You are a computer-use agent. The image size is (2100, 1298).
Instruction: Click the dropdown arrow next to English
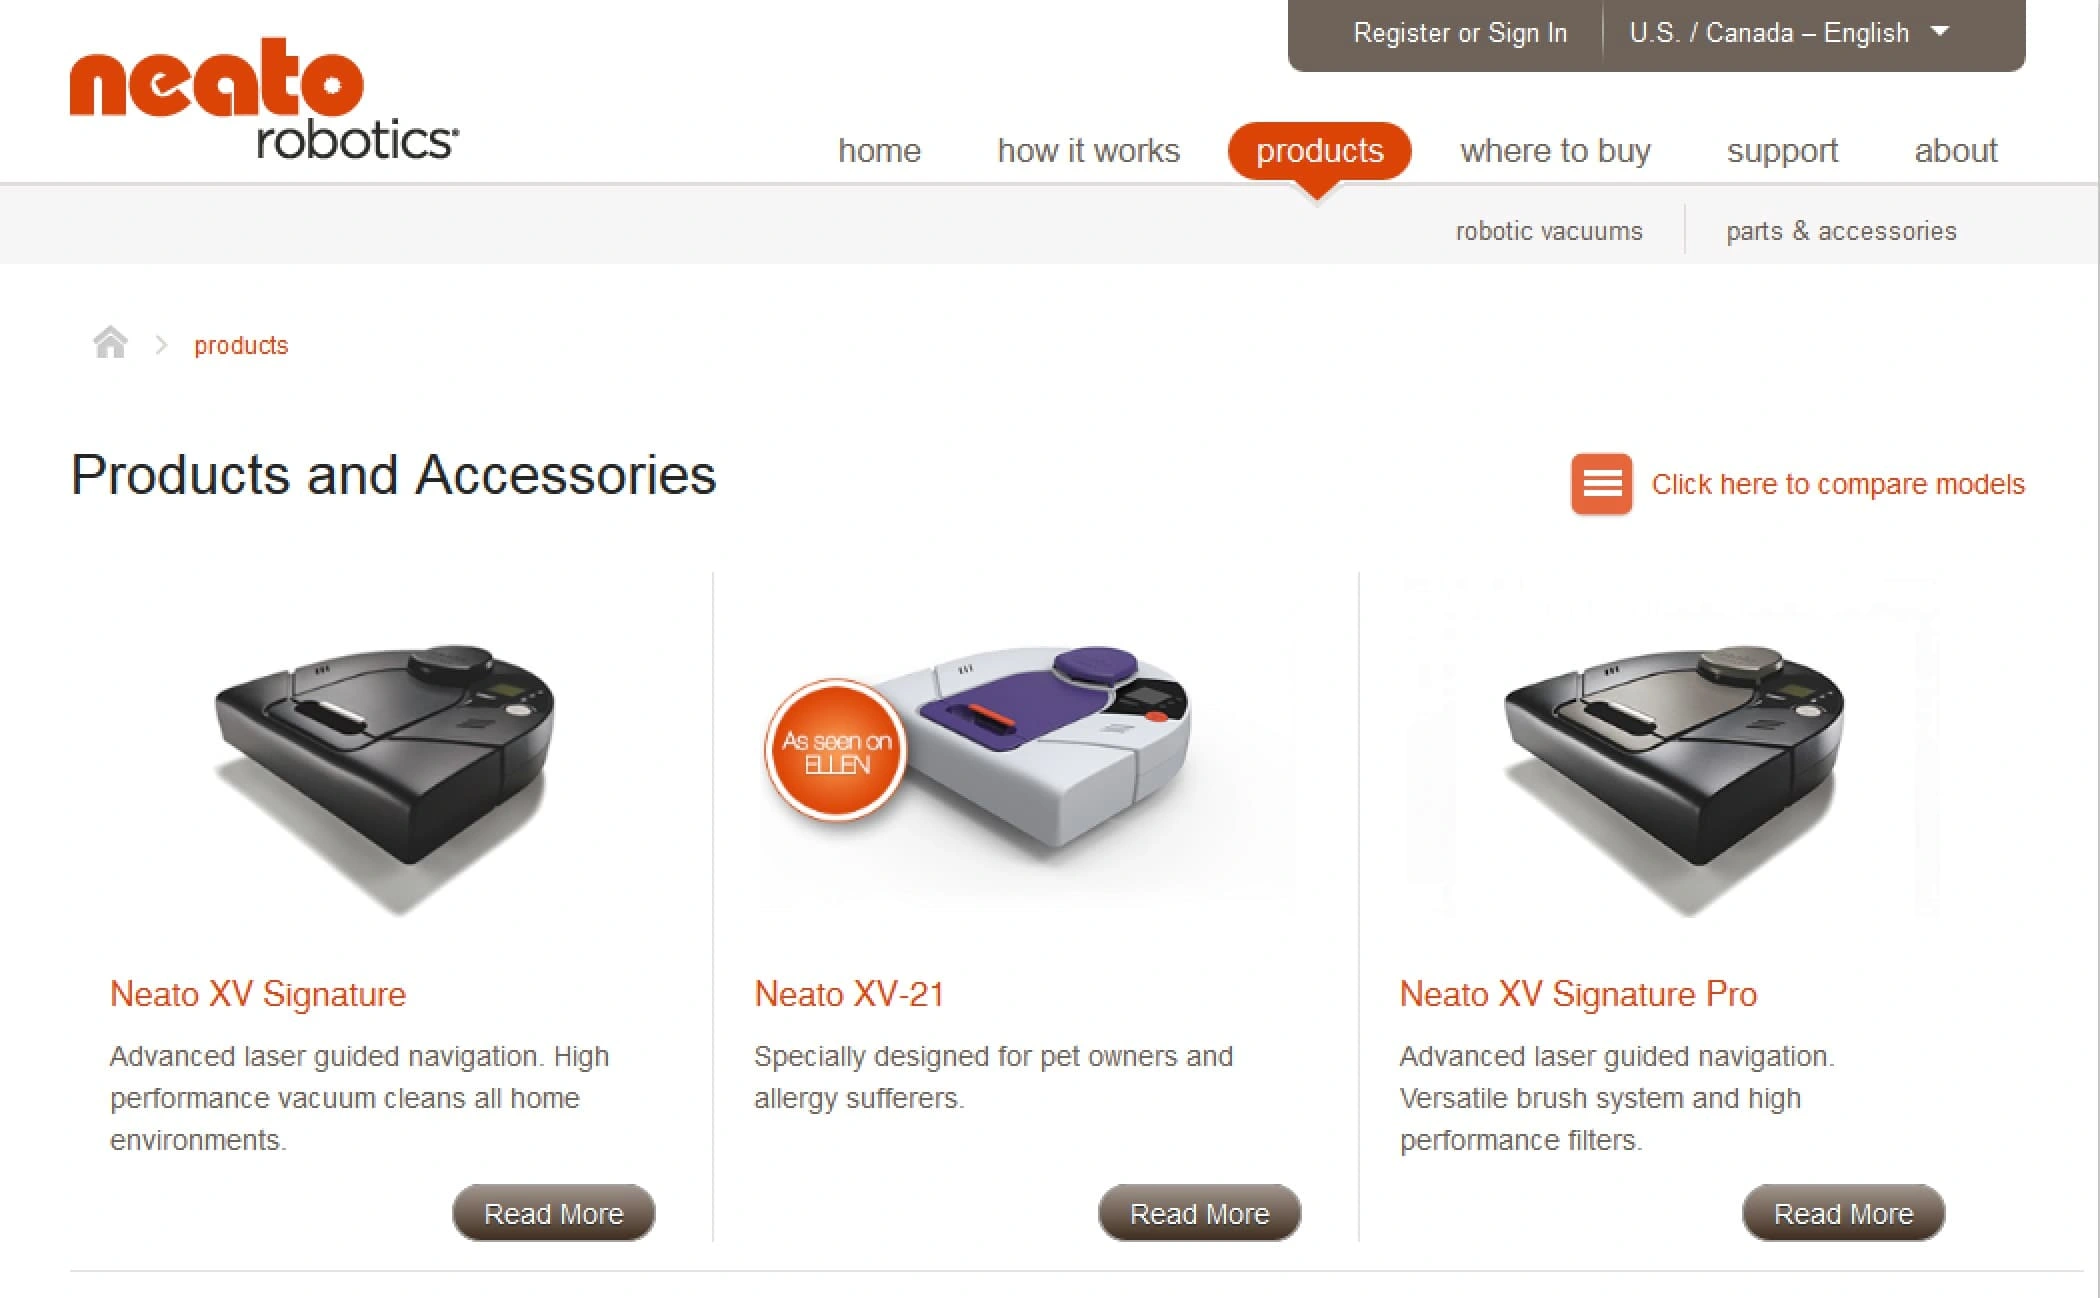point(1940,32)
